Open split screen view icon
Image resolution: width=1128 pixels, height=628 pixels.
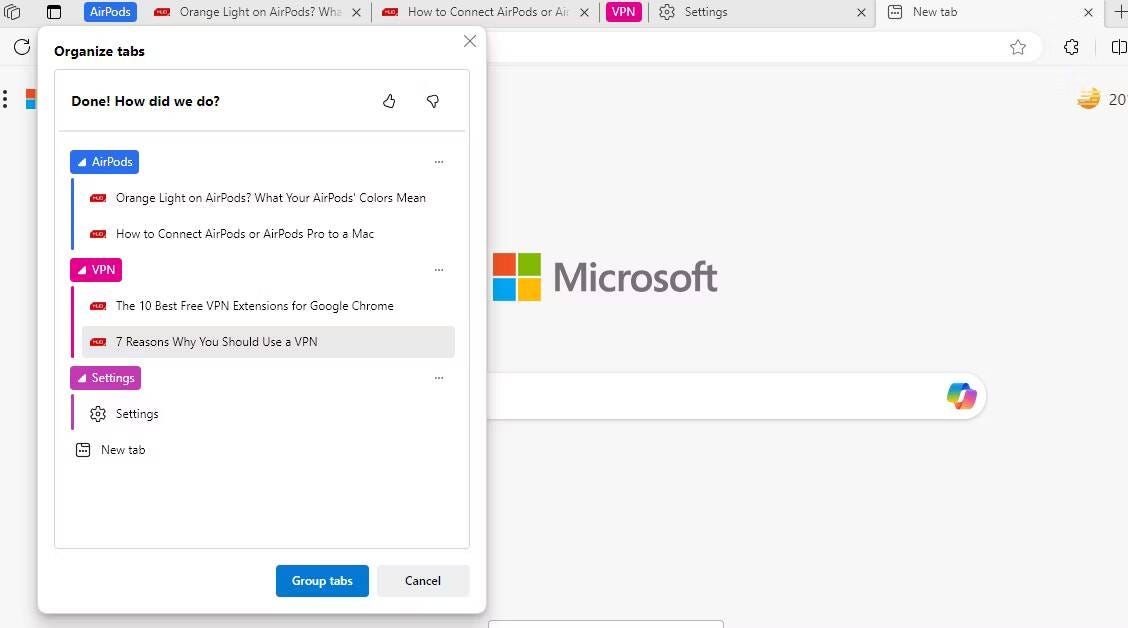click(1119, 46)
